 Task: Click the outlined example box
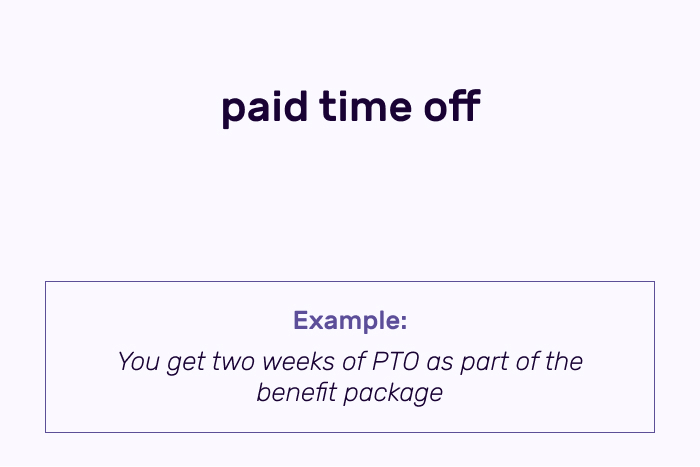click(350, 357)
